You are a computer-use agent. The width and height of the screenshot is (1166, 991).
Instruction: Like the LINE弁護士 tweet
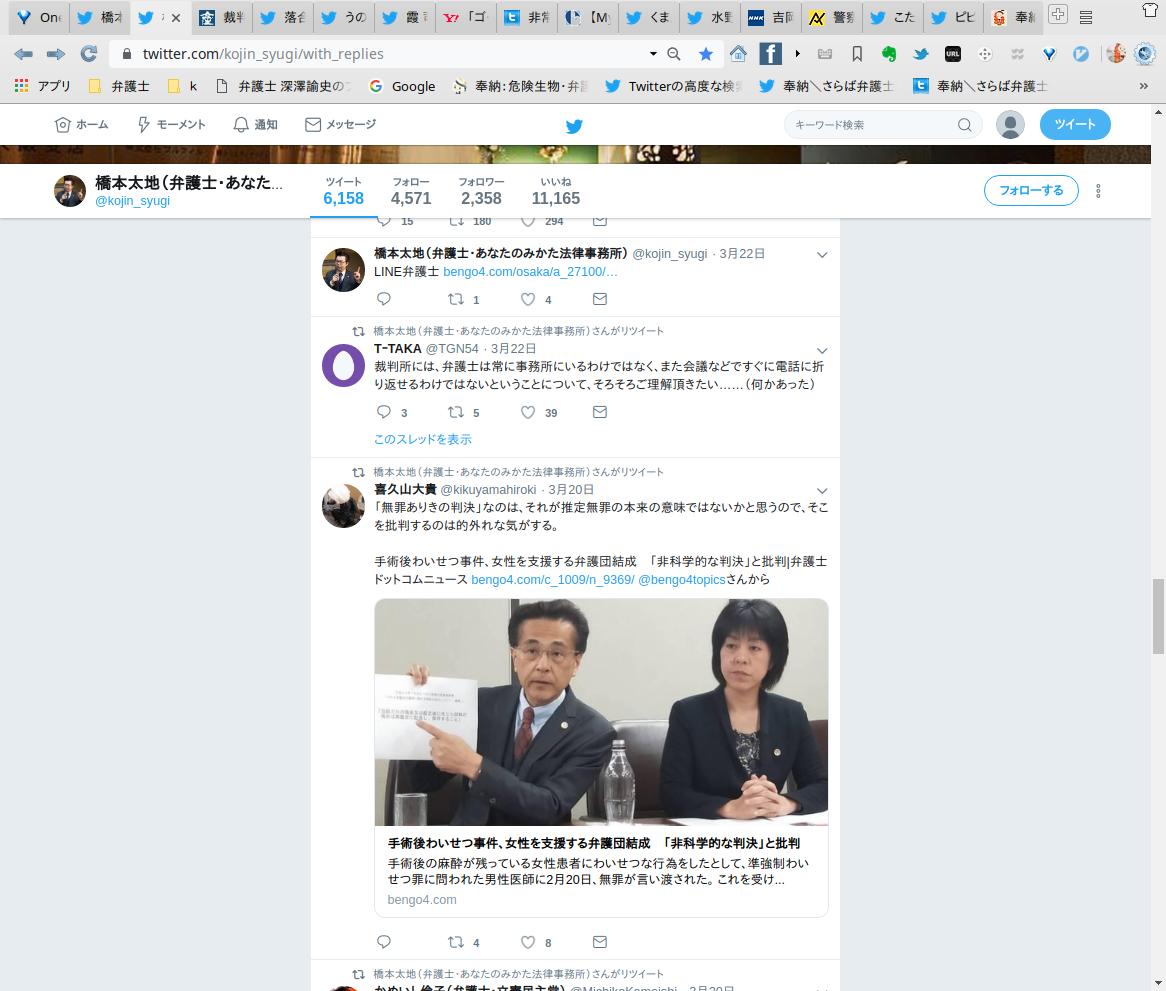coord(527,299)
